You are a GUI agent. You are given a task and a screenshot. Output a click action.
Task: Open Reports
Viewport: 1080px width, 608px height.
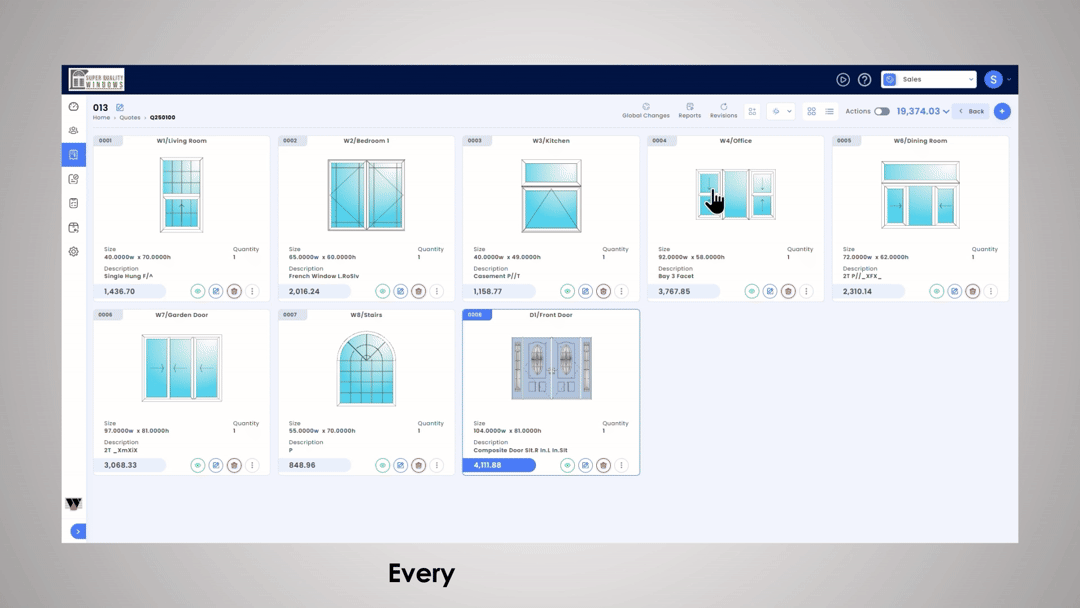689,111
